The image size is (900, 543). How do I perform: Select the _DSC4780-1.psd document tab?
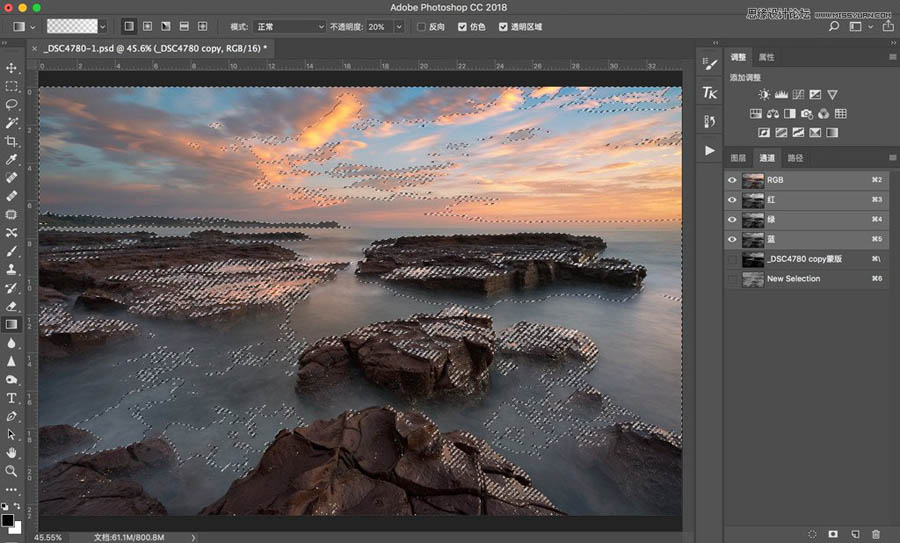(x=155, y=49)
